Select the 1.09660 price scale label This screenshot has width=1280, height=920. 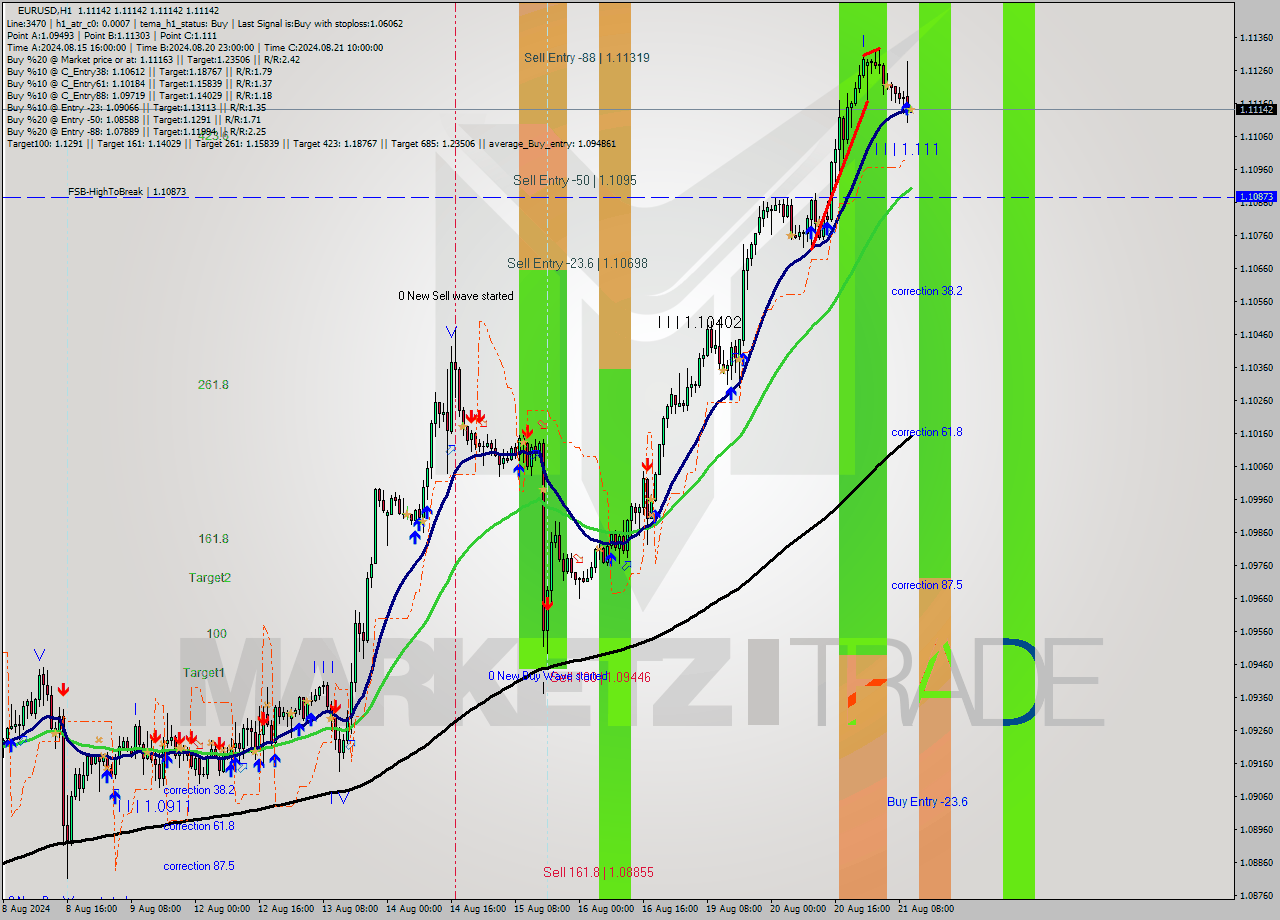pyautogui.click(x=1256, y=599)
